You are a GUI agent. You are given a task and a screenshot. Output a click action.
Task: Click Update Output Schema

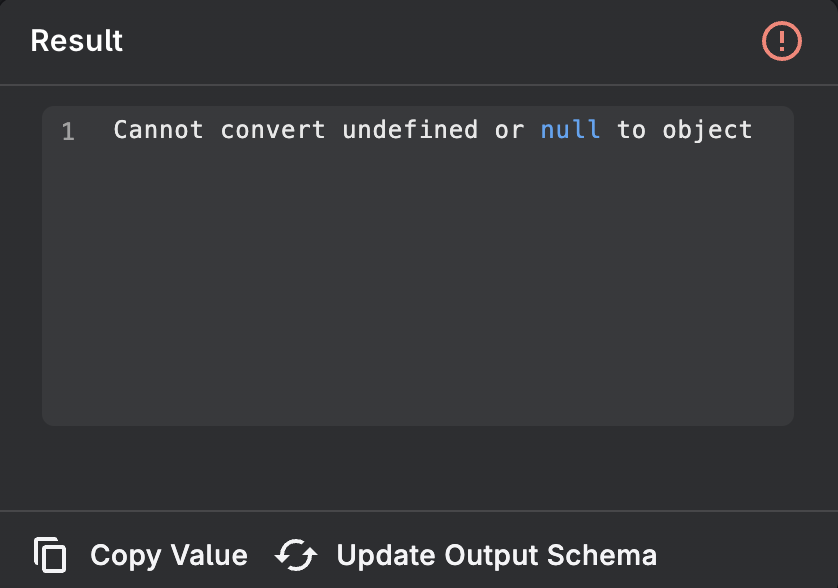pyautogui.click(x=496, y=554)
